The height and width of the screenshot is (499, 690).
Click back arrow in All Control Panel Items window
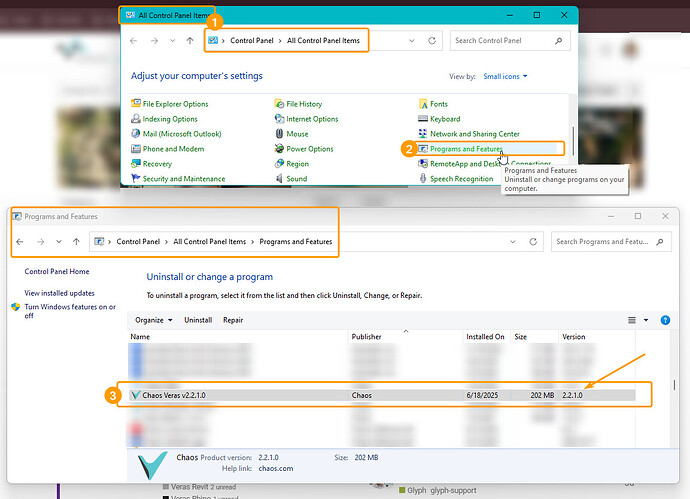(x=134, y=40)
